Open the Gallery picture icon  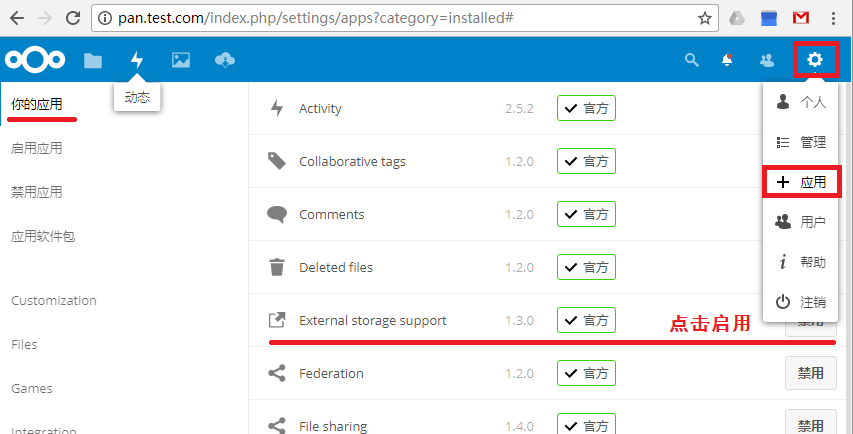coord(181,60)
